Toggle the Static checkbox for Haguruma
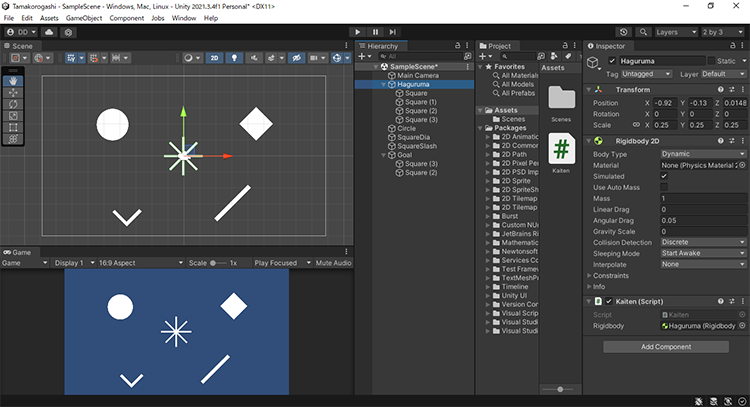 (x=709, y=62)
